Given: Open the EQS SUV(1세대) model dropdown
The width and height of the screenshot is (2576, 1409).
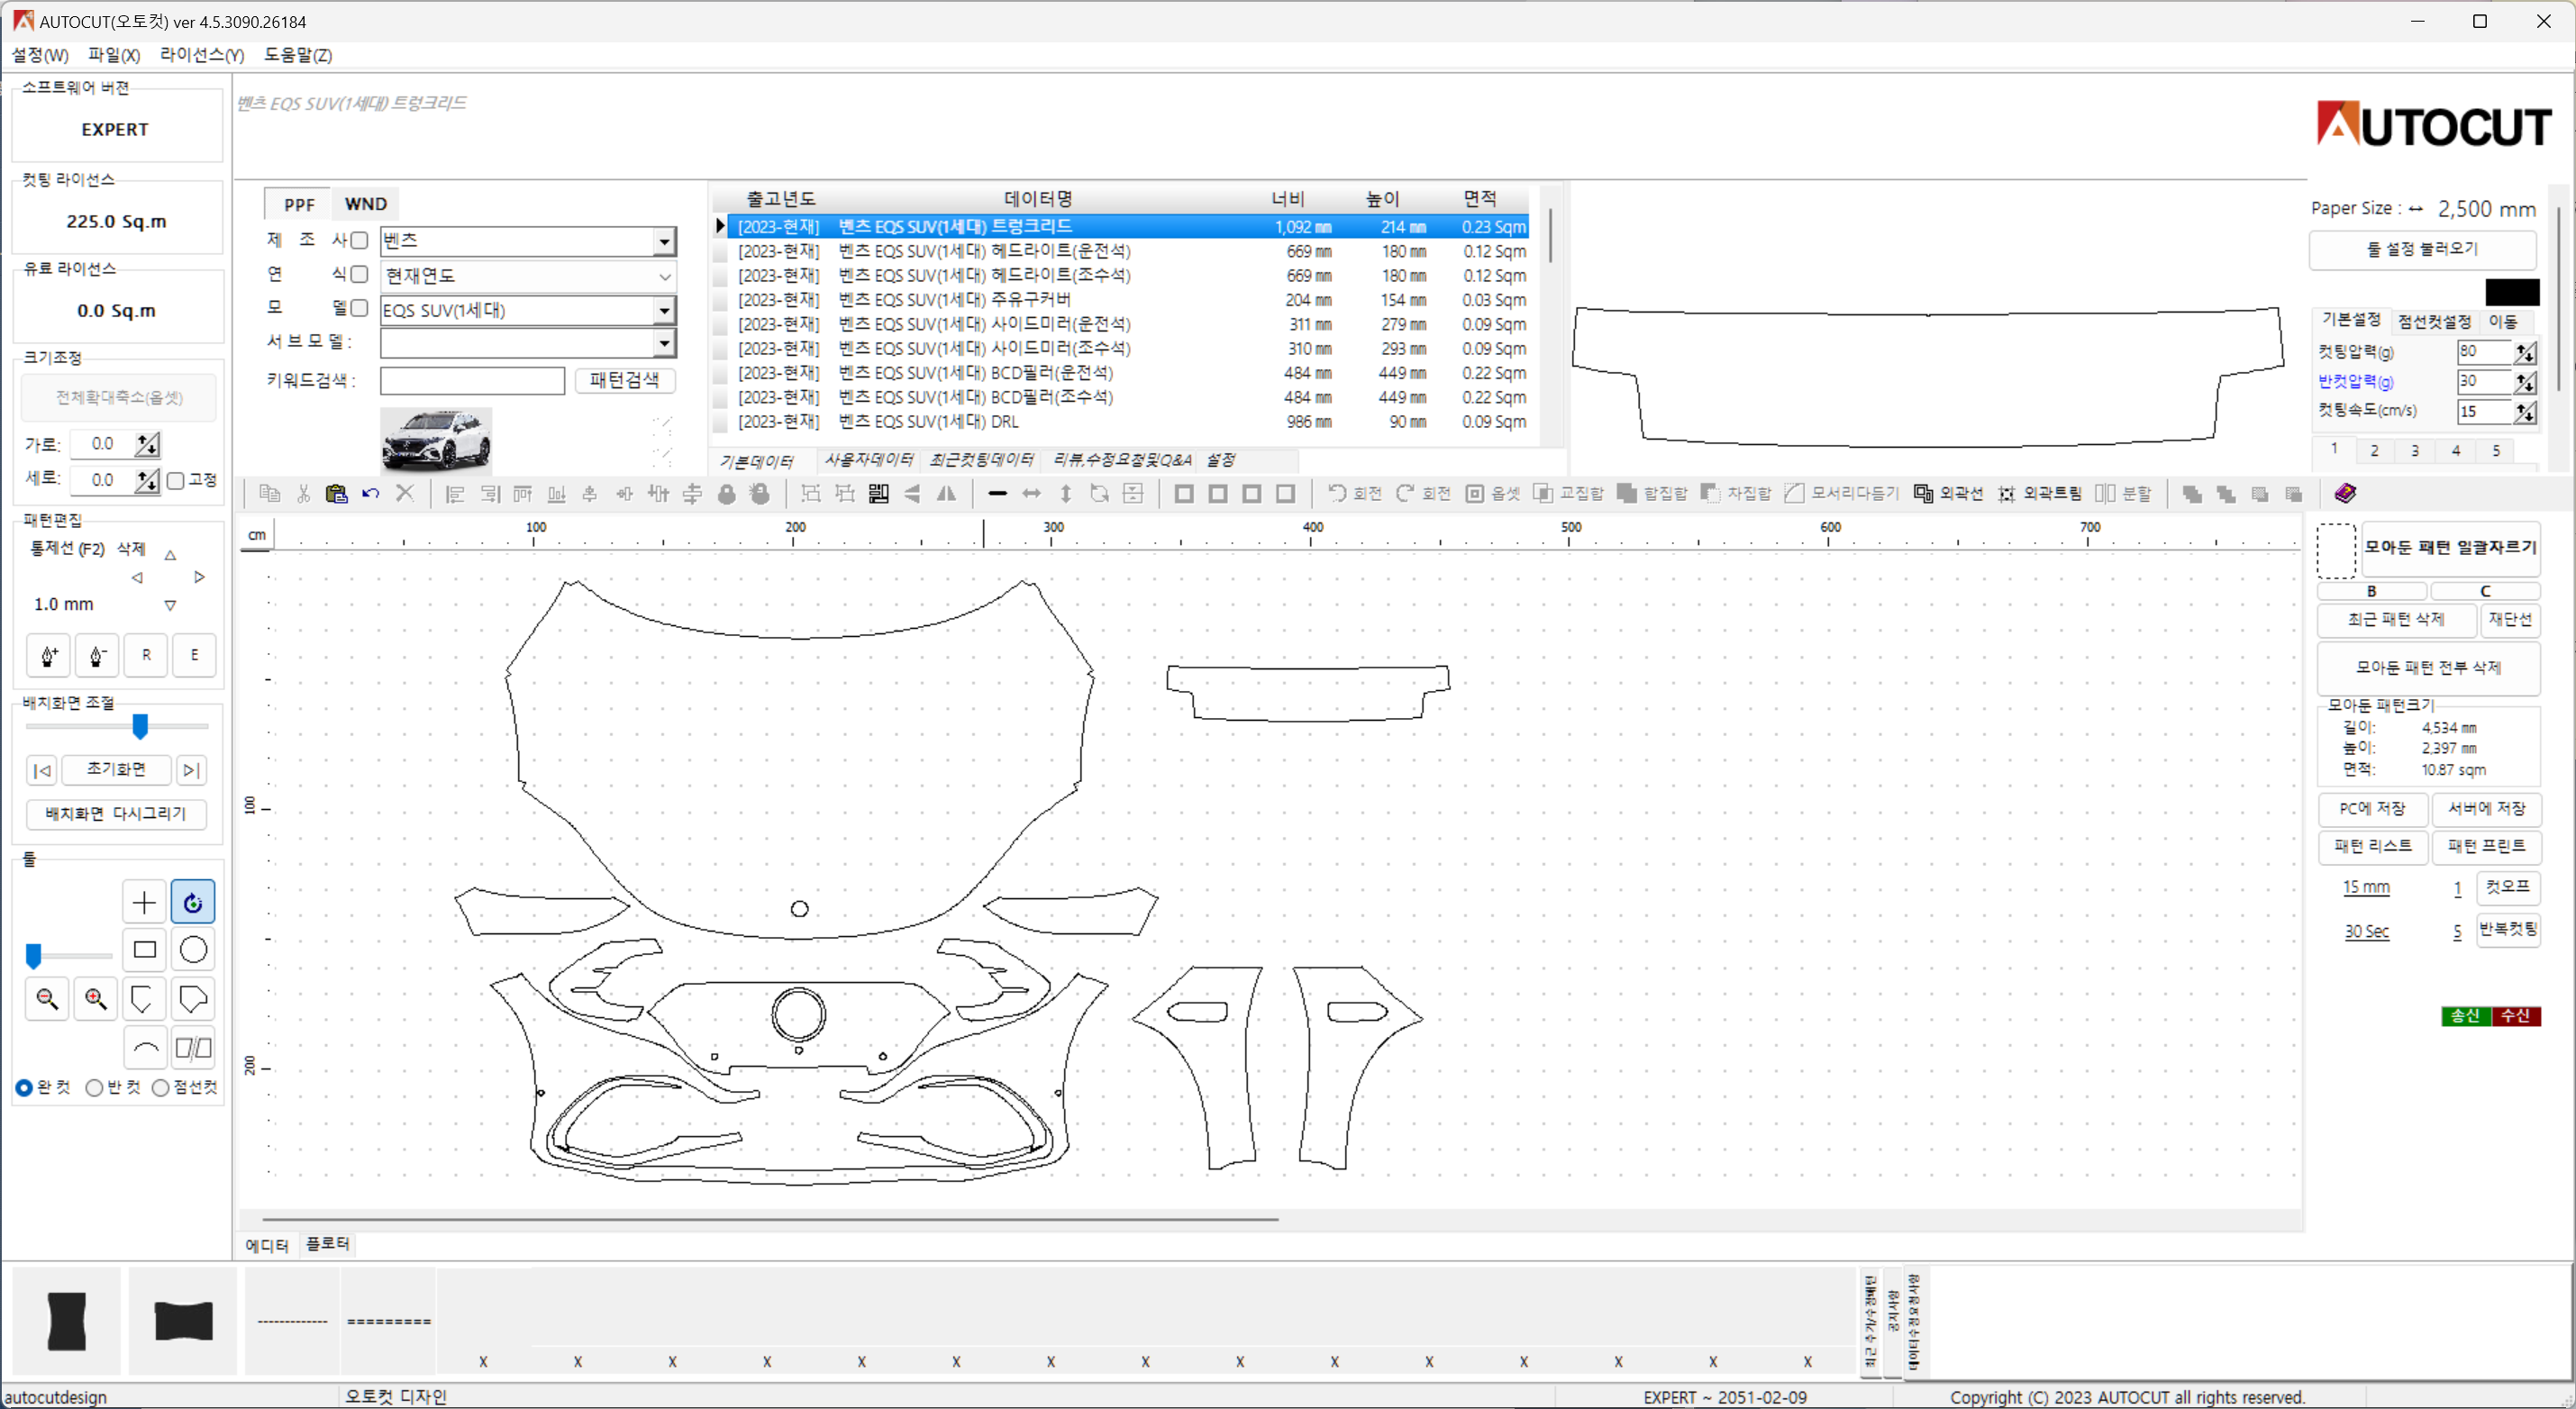Looking at the screenshot, I should (664, 310).
